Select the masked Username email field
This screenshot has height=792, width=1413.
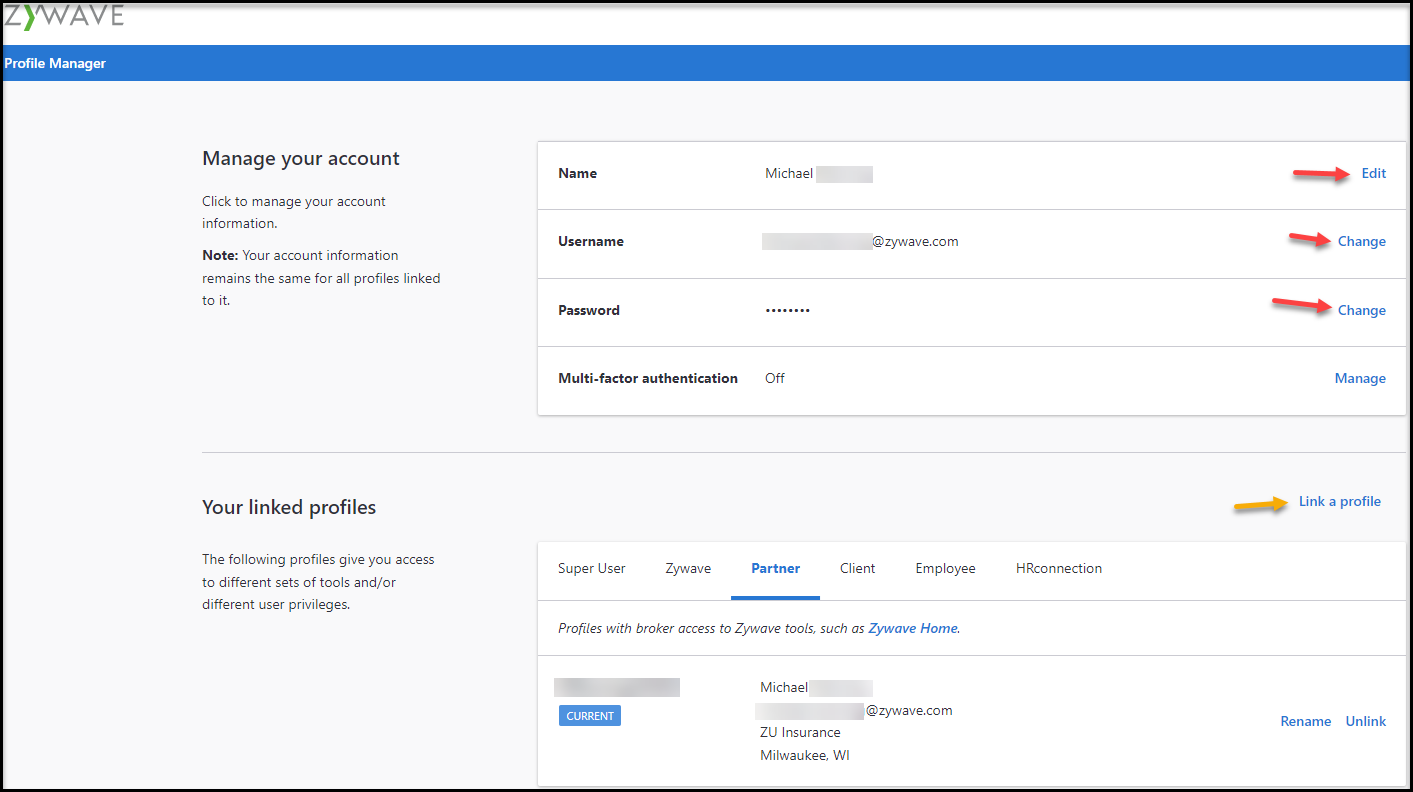(x=858, y=241)
